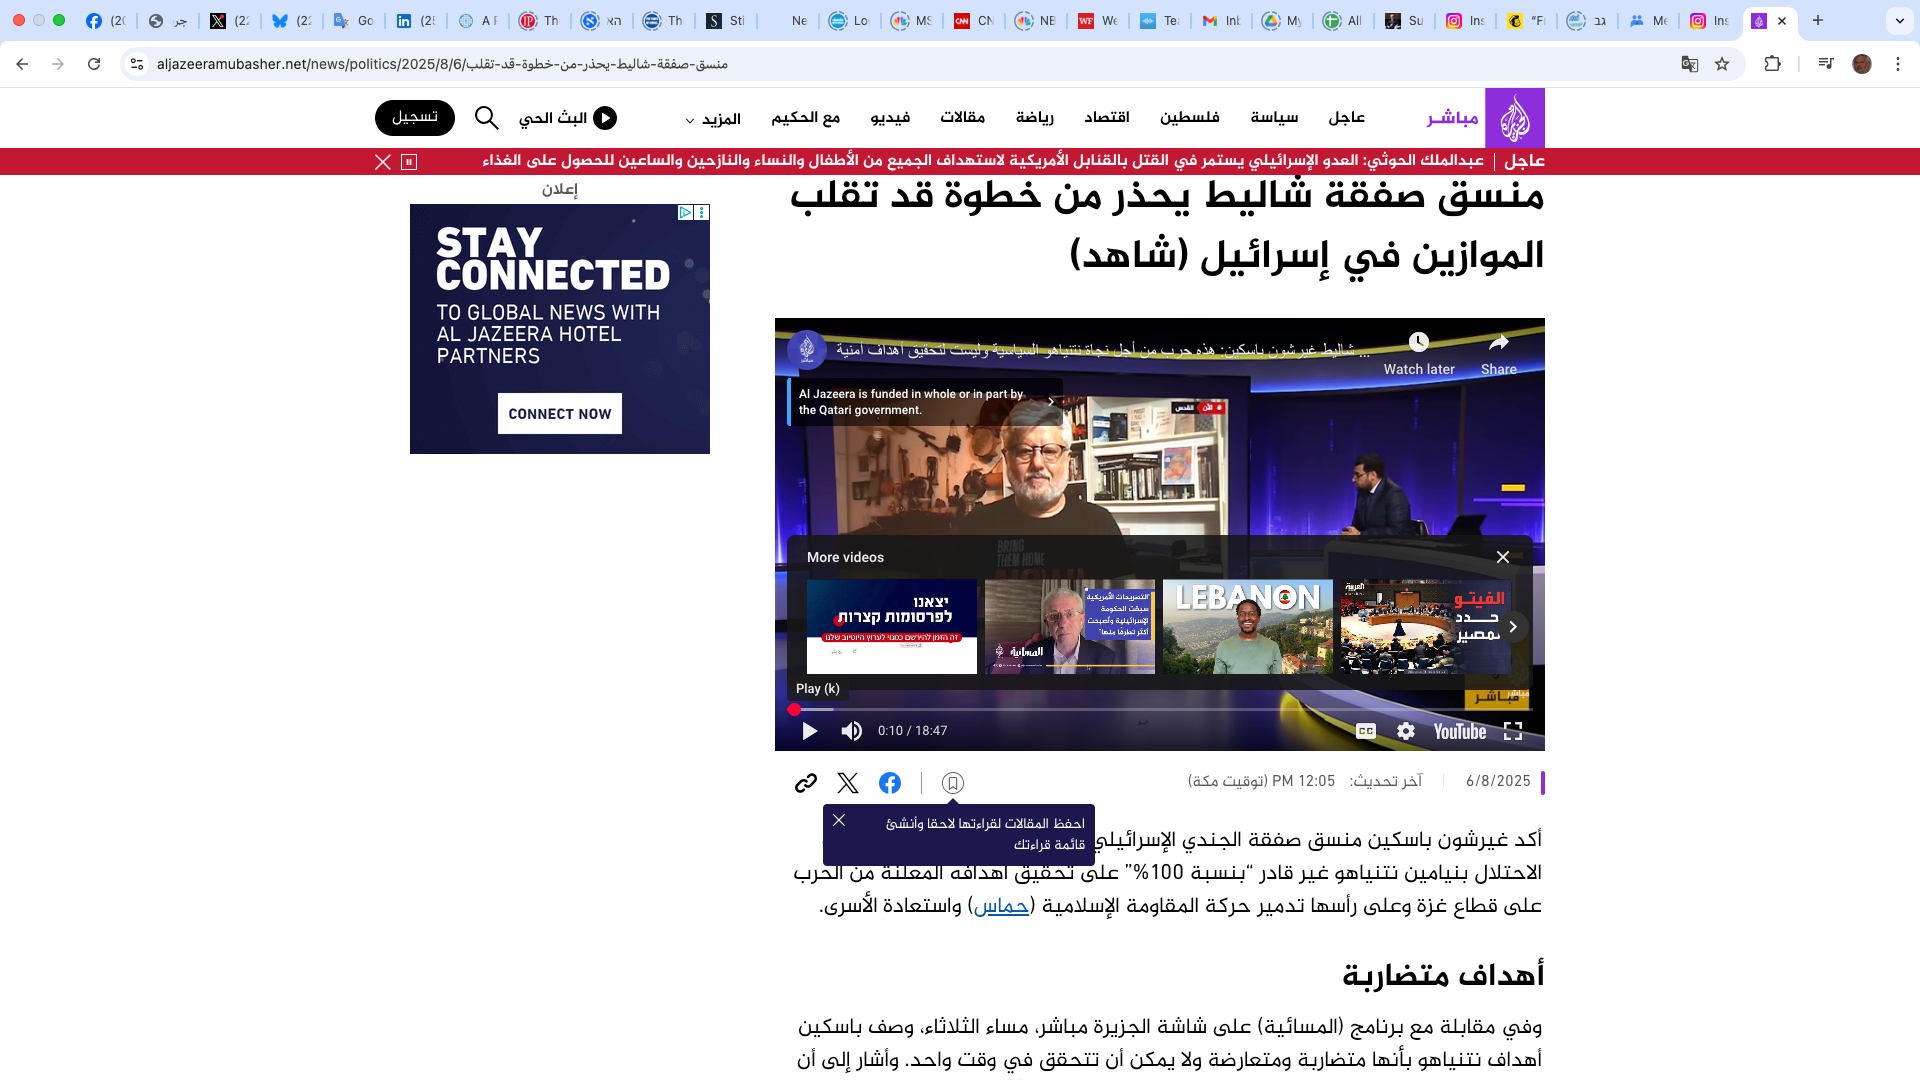Image resolution: width=1920 pixels, height=1080 pixels.
Task: Toggle closed captions on video
Action: pos(1365,731)
